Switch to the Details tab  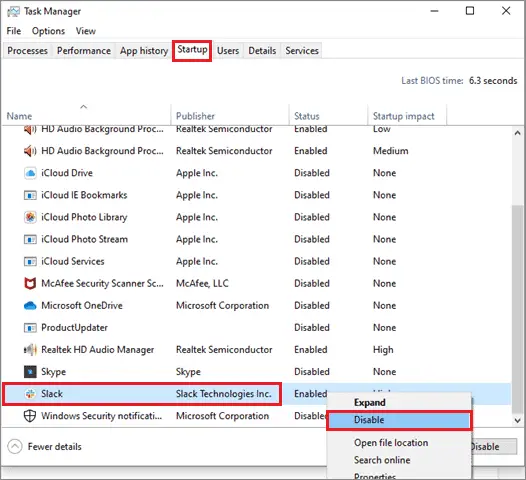(262, 51)
